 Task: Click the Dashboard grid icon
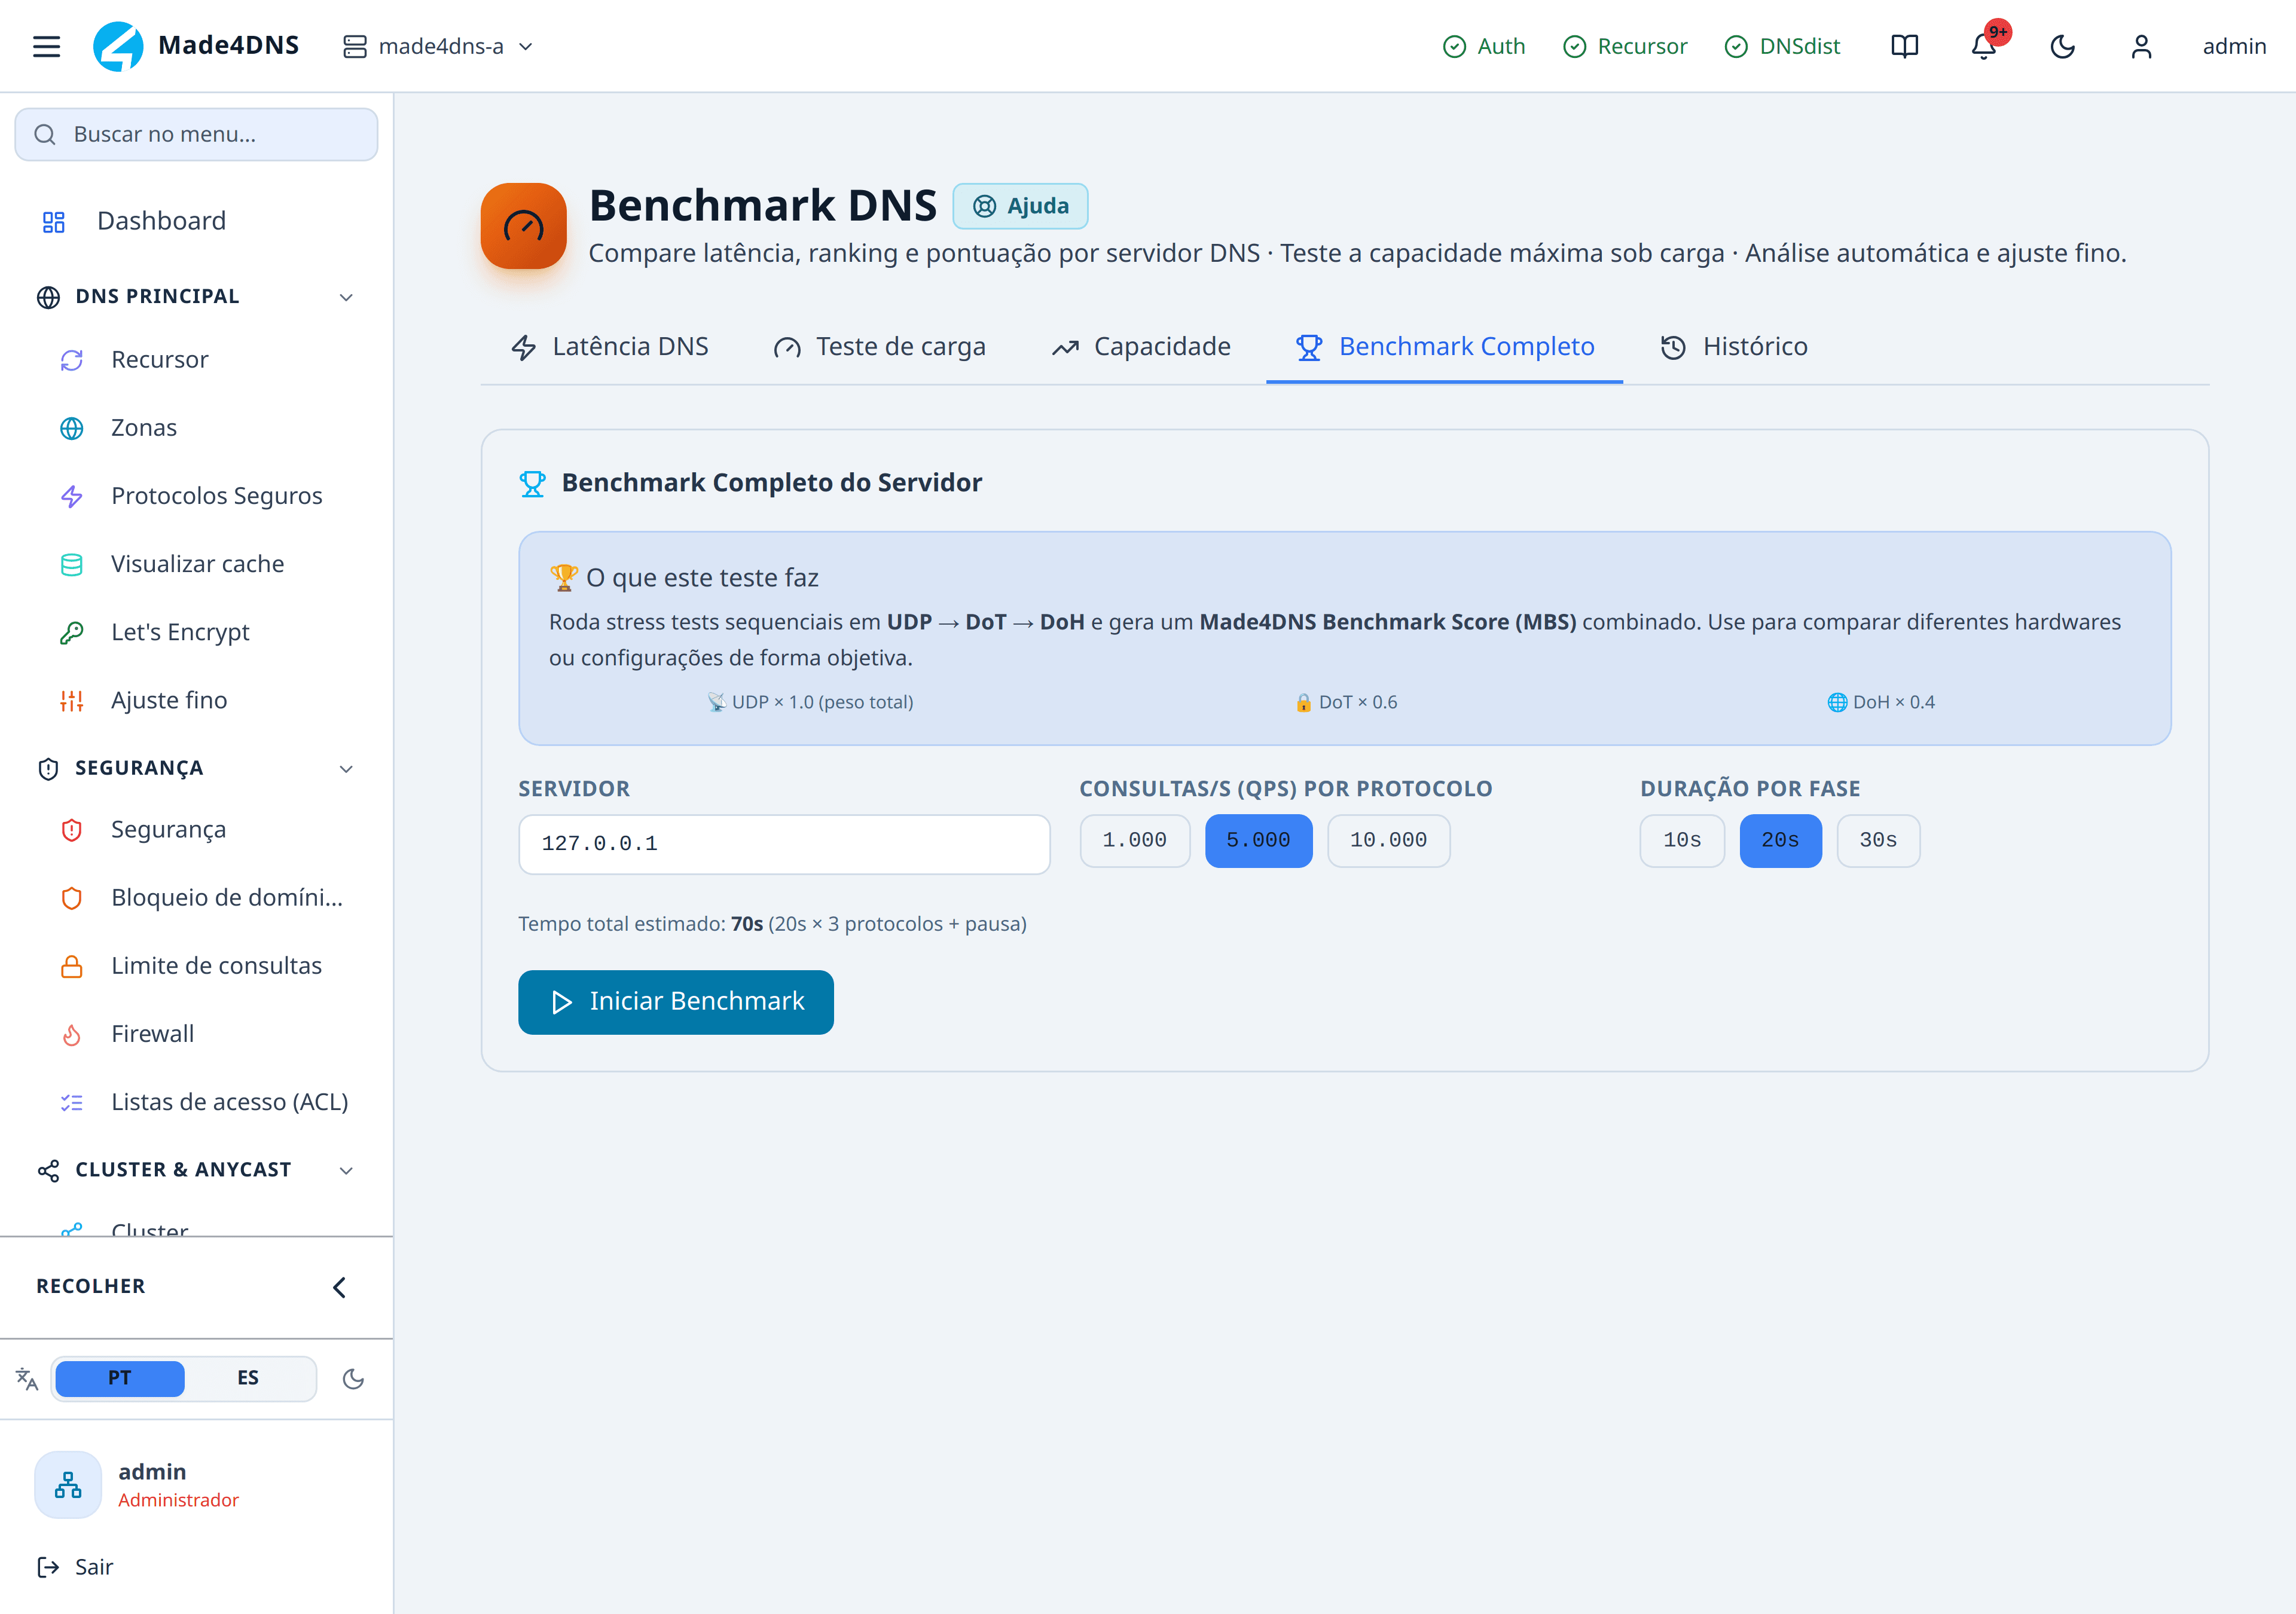click(x=54, y=221)
